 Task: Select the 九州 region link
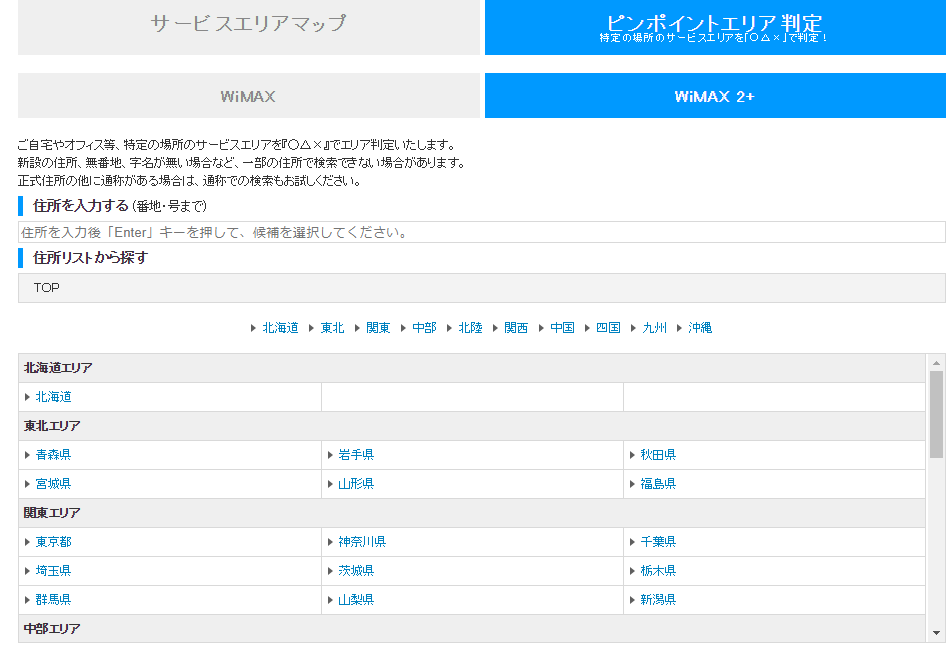click(653, 326)
